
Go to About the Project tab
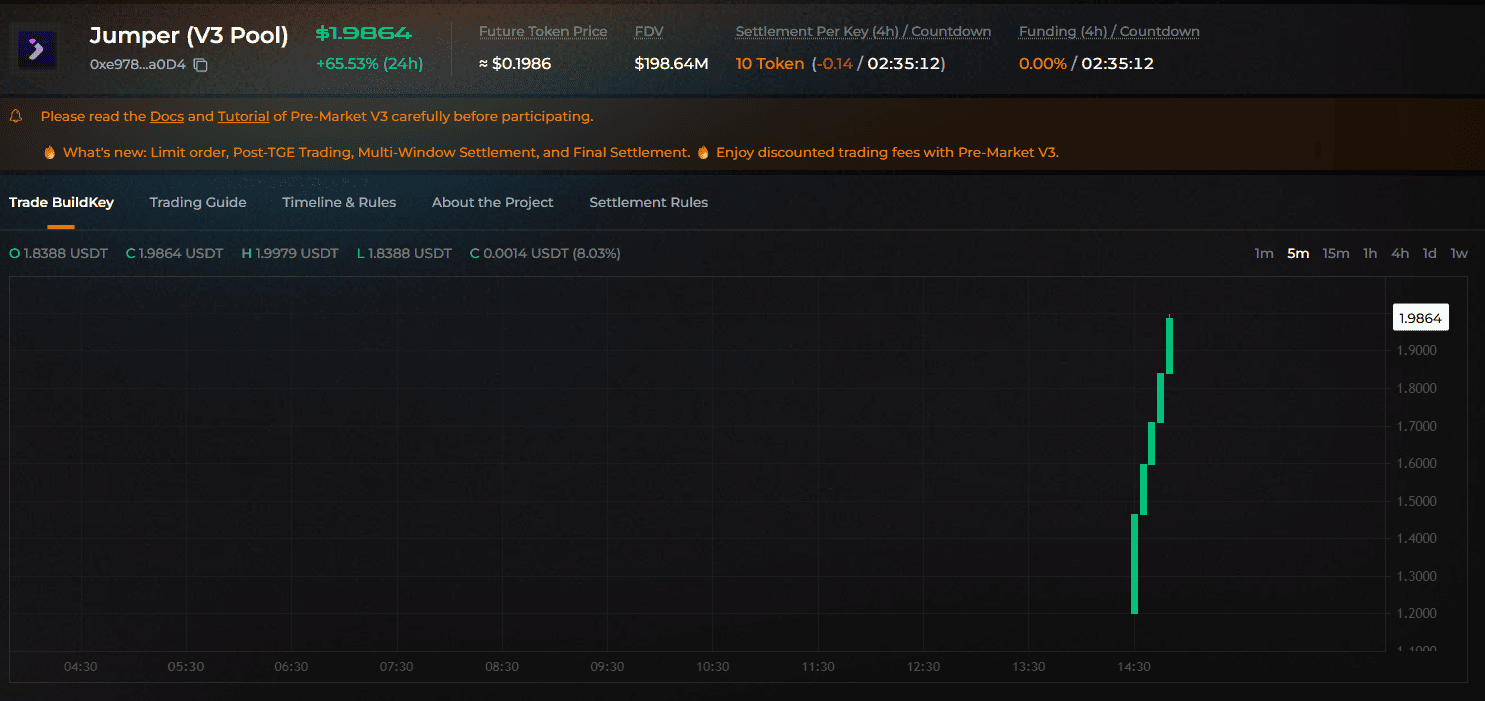[492, 202]
